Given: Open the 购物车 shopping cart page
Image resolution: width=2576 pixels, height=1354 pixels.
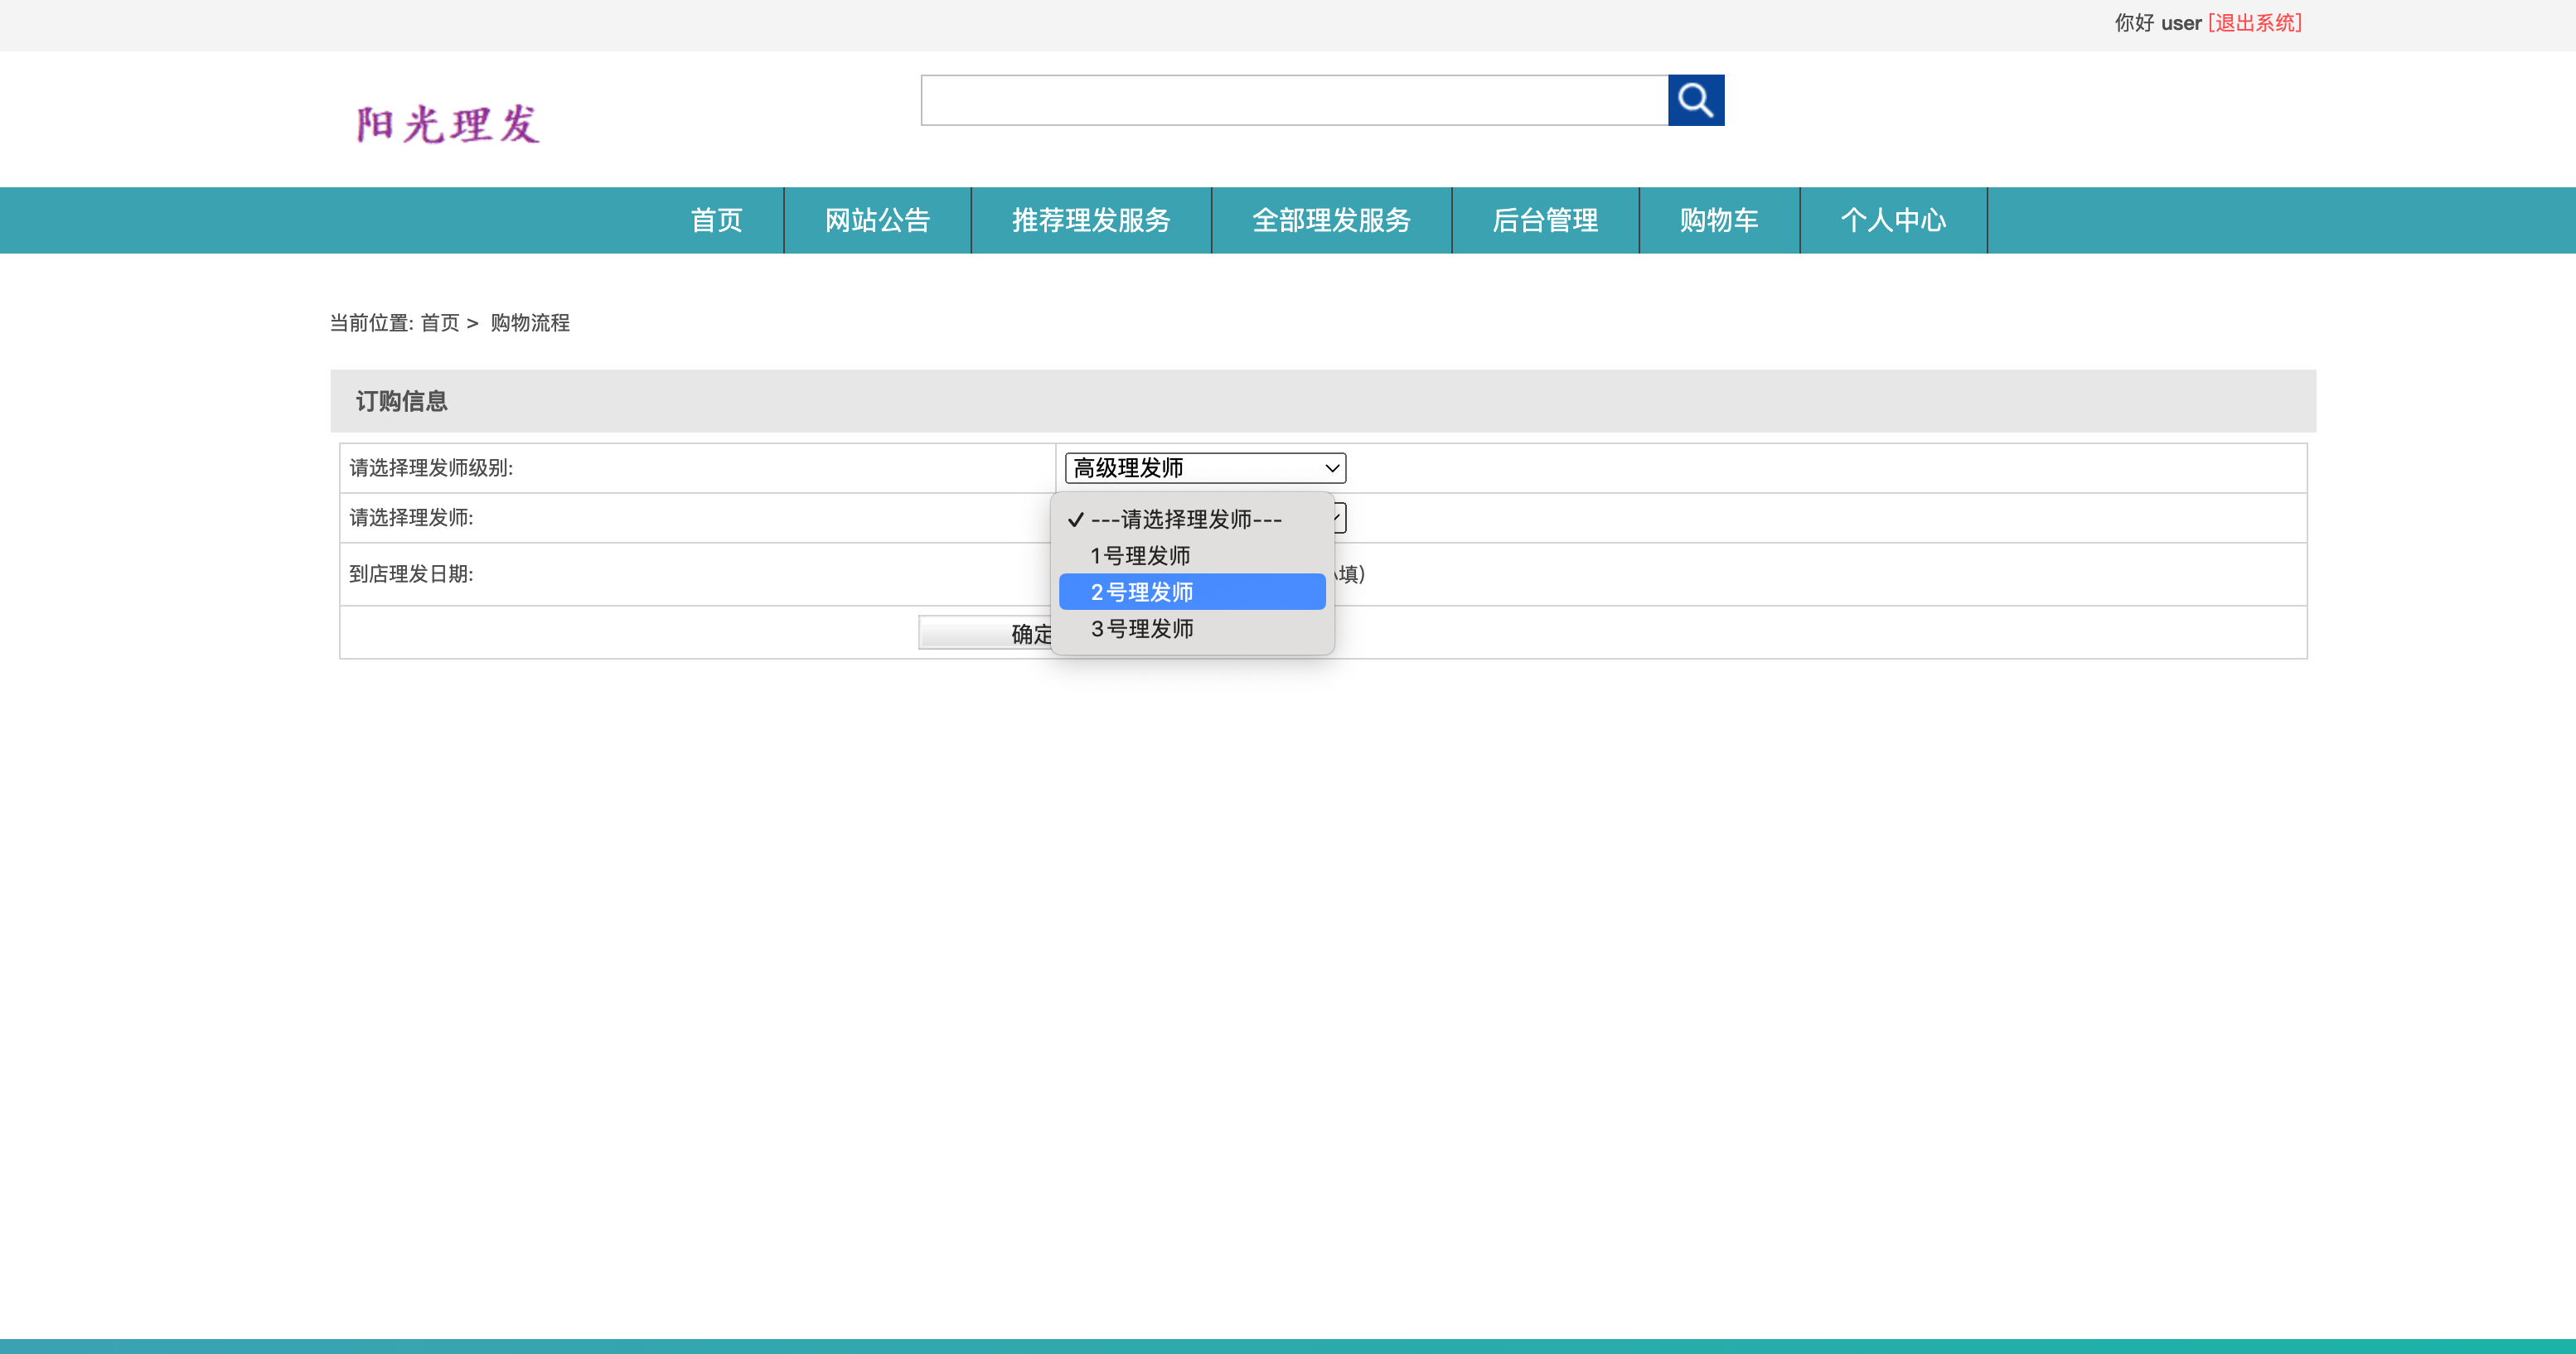Looking at the screenshot, I should pos(1719,220).
